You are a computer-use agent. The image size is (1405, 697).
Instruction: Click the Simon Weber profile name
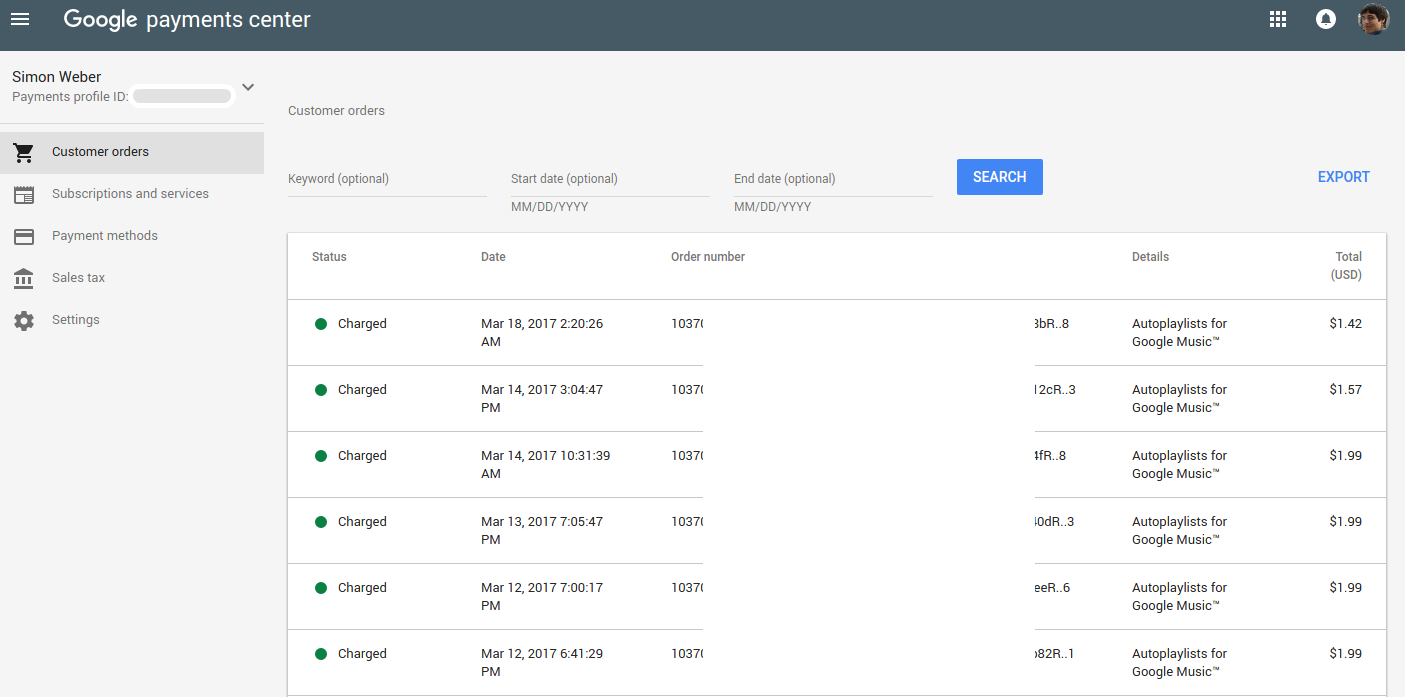pyautogui.click(x=57, y=77)
